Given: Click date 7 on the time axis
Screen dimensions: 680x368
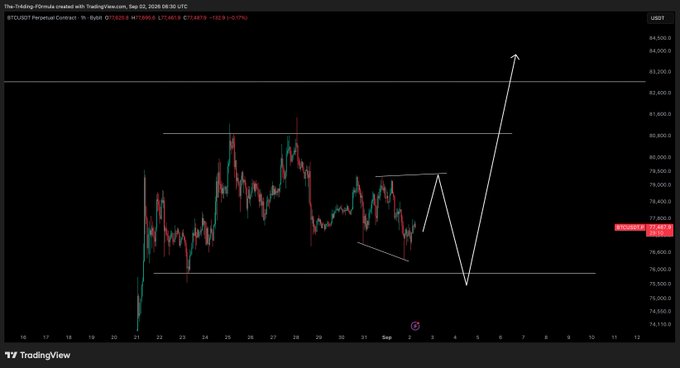Looking at the screenshot, I should click(x=523, y=337).
